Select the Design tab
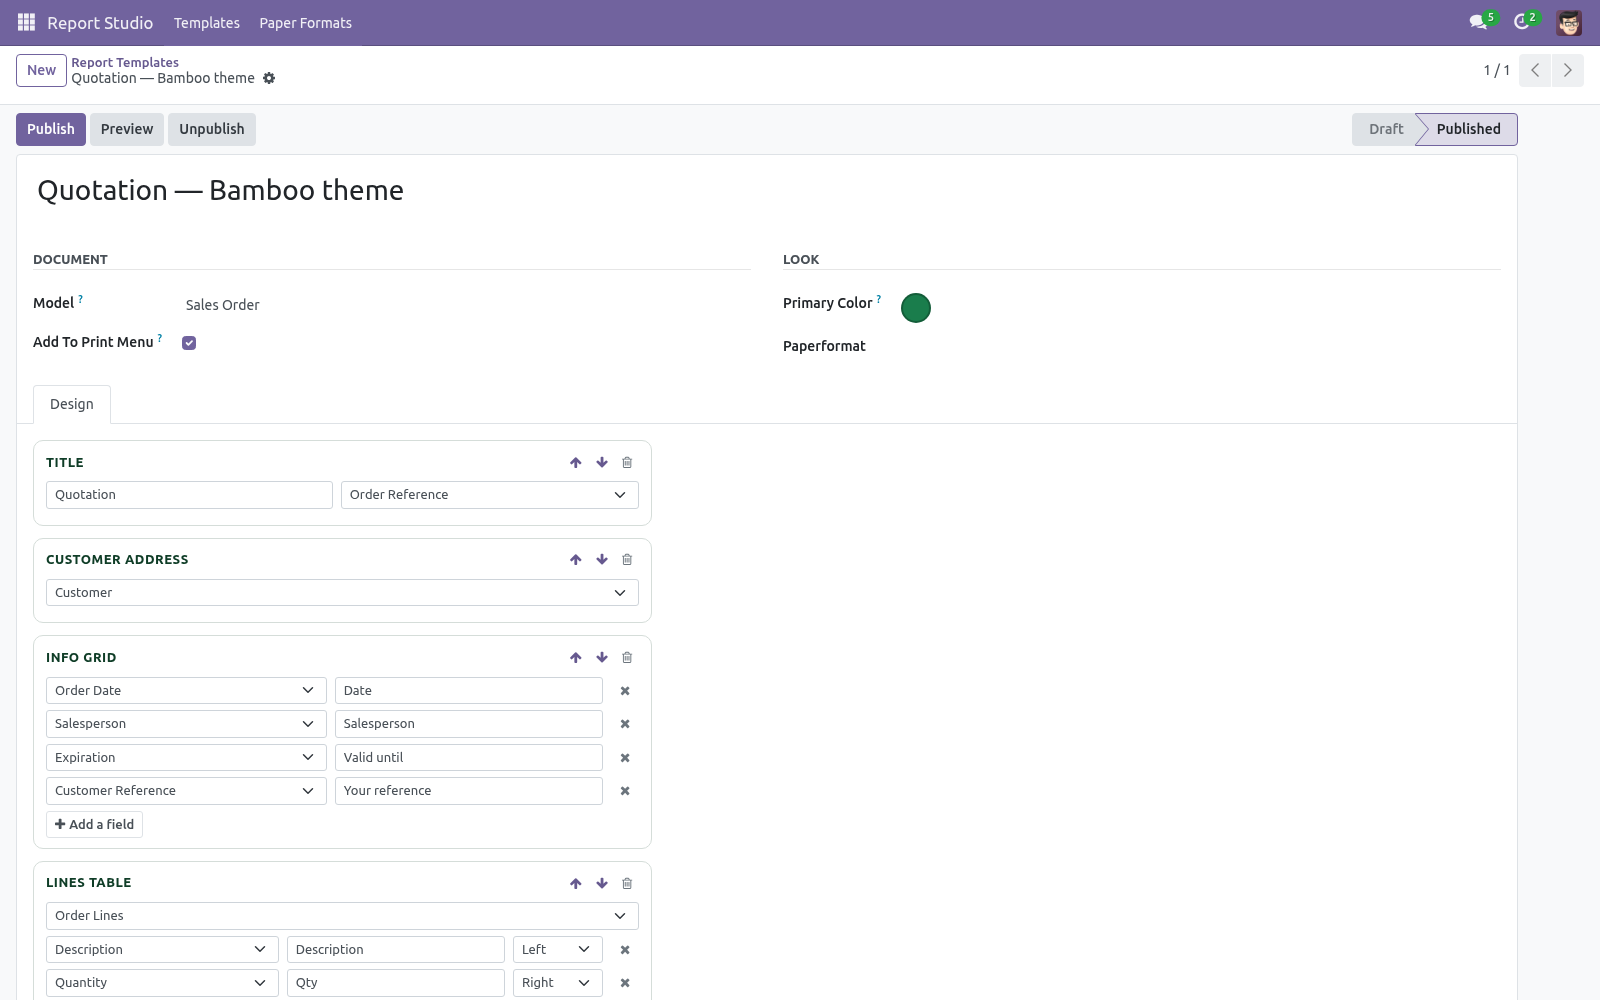 pyautogui.click(x=72, y=404)
